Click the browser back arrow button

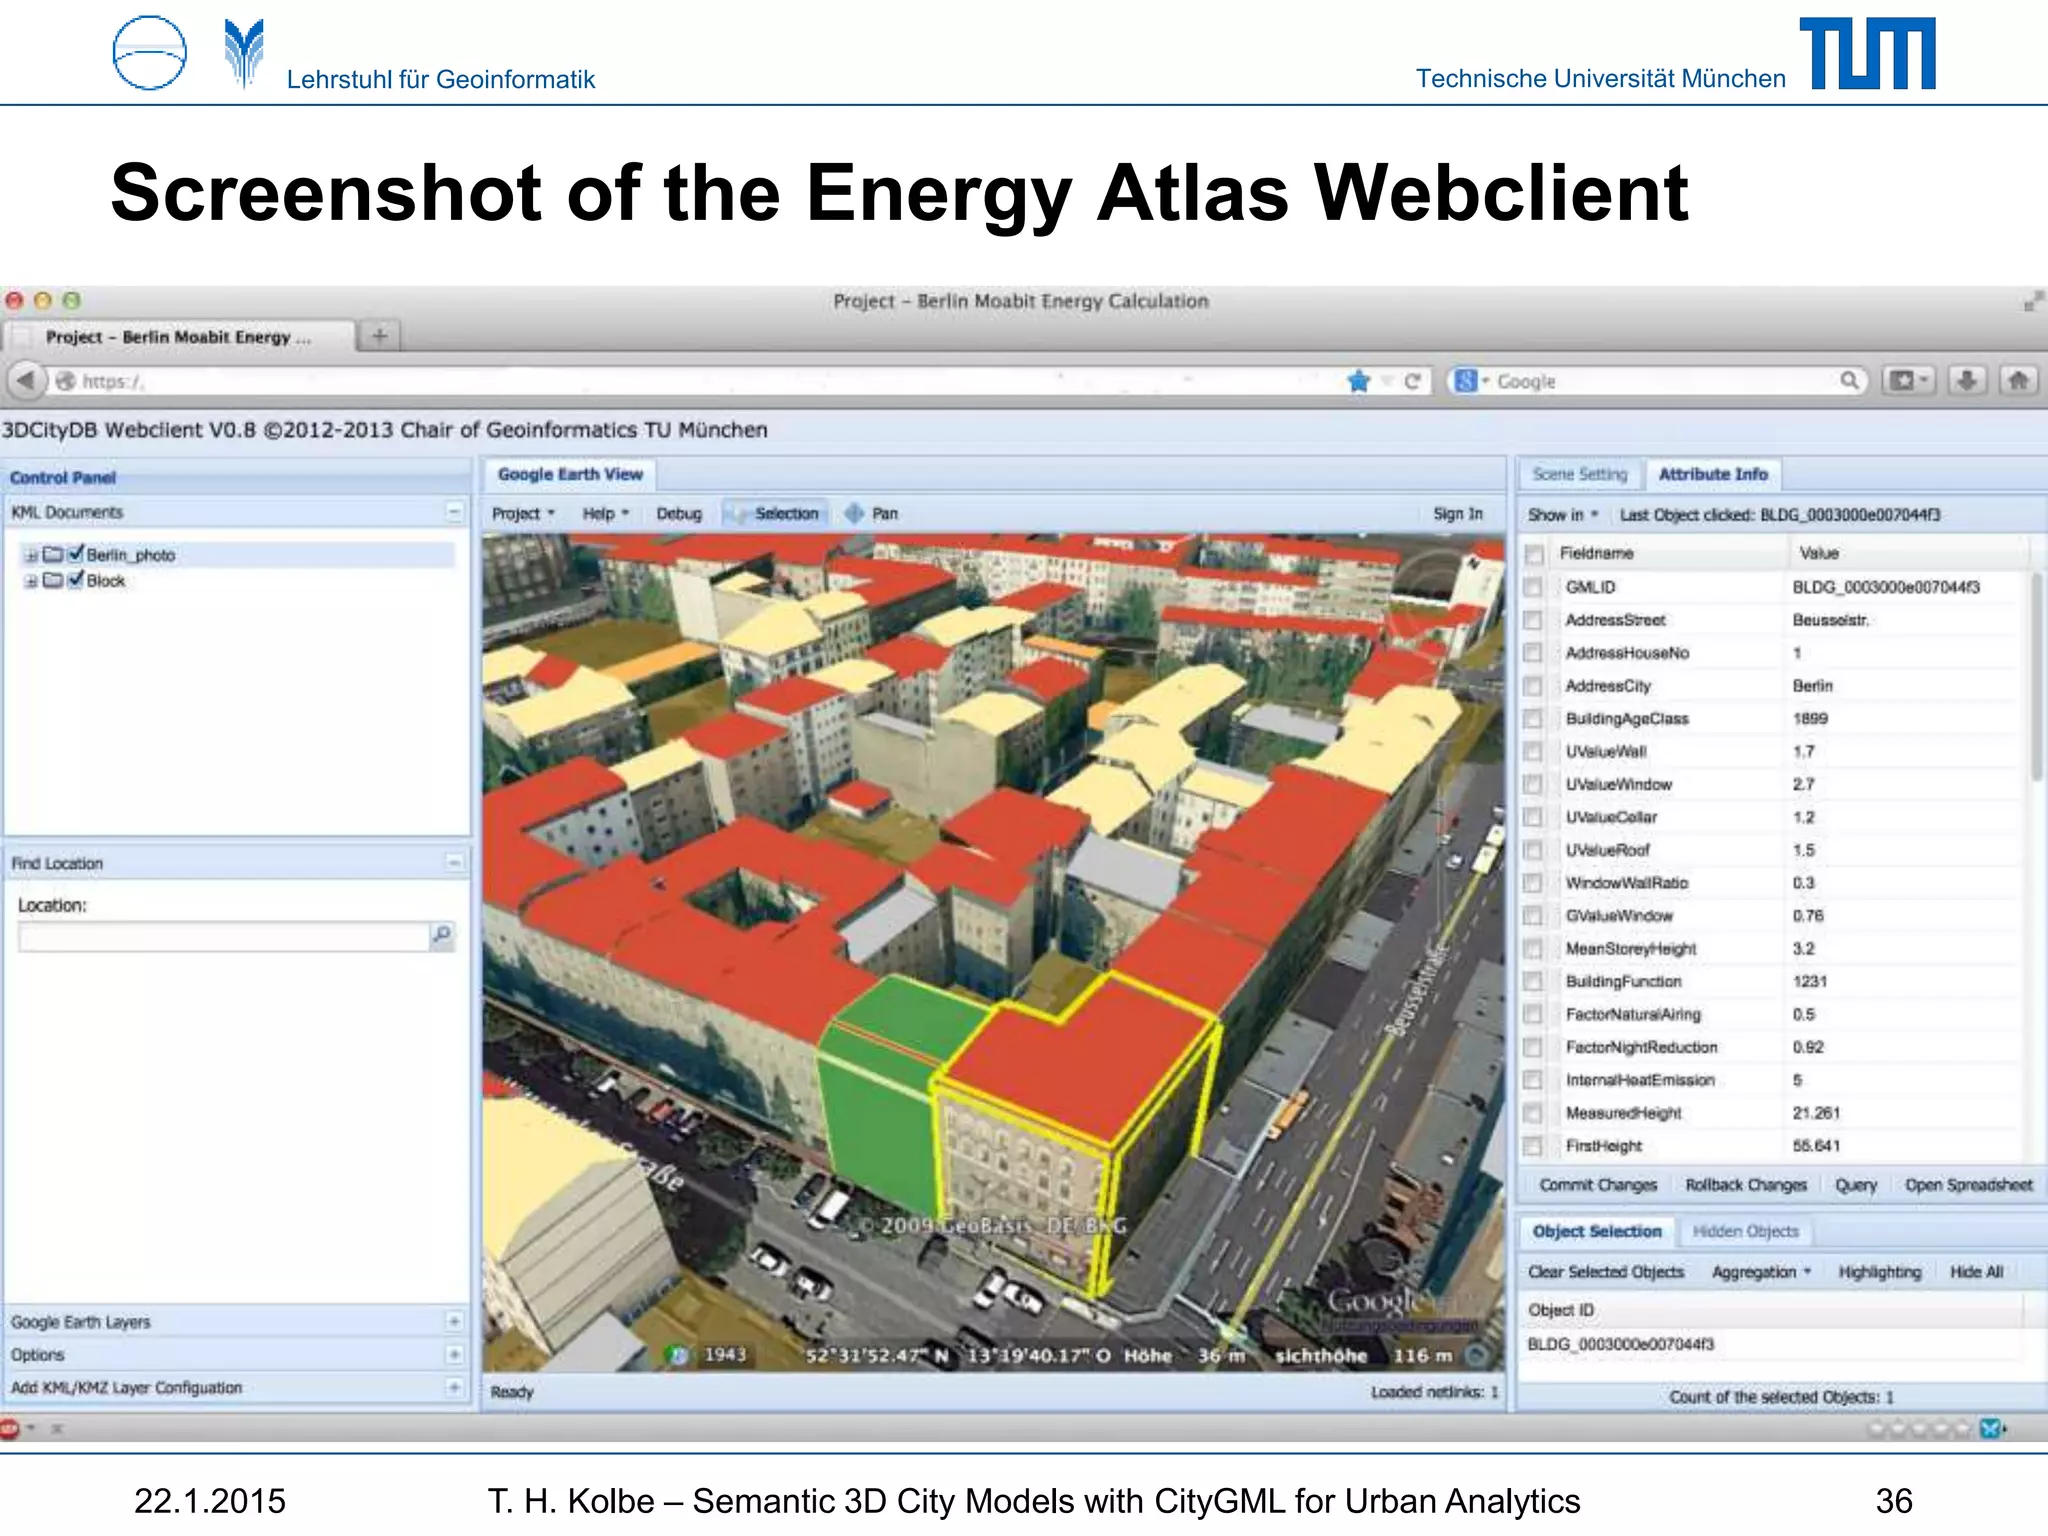click(26, 381)
